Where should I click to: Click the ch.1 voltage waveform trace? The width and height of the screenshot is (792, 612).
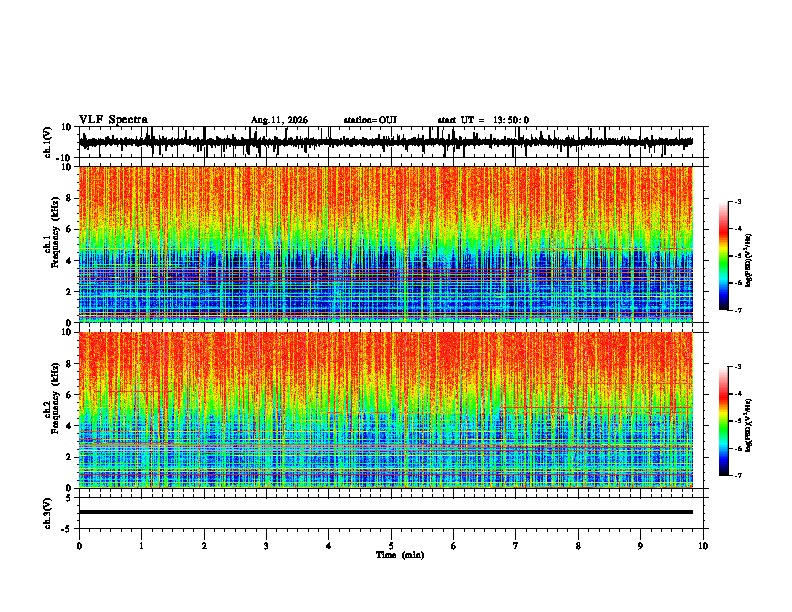click(x=386, y=142)
